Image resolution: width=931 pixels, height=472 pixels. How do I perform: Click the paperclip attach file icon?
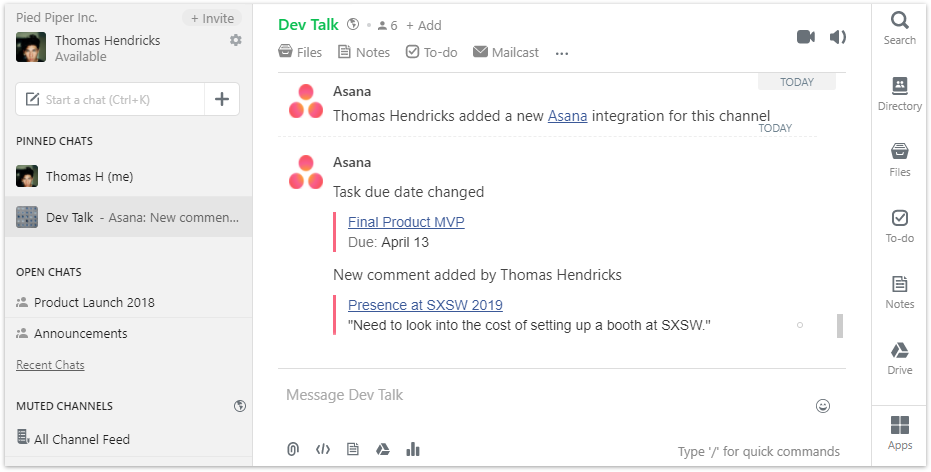click(x=293, y=449)
